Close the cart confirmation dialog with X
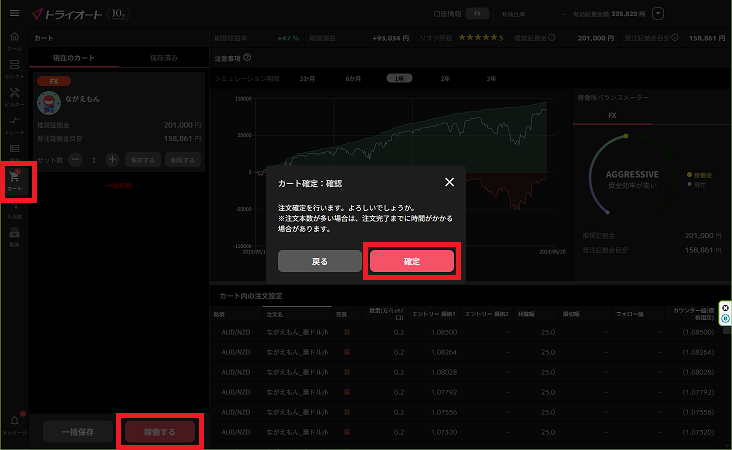 tap(449, 182)
